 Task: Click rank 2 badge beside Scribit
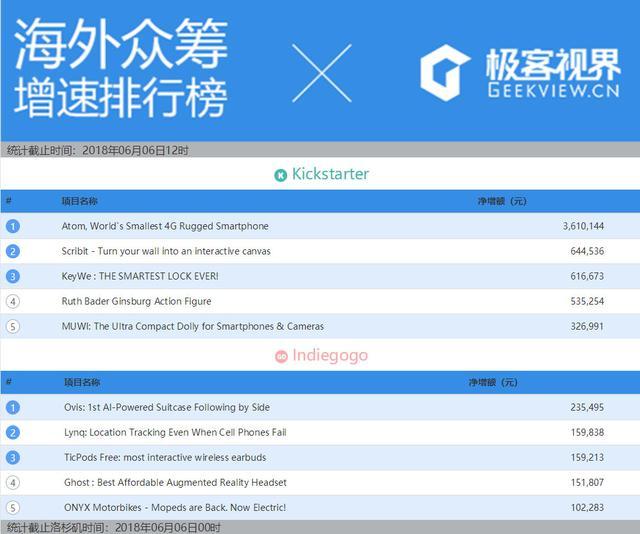pos(13,251)
